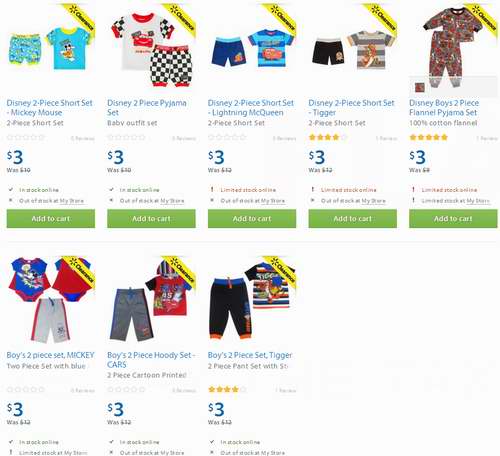Click the star rating of Tigger short set
500x456 pixels.
(328, 137)
